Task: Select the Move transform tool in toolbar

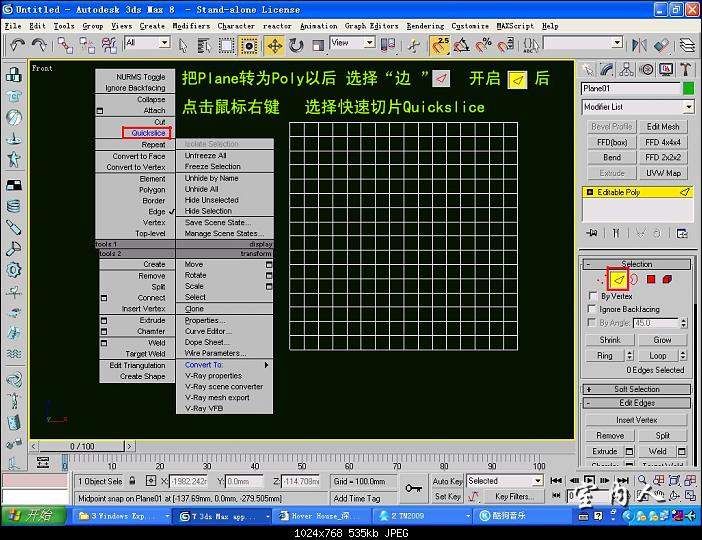Action: [276, 45]
